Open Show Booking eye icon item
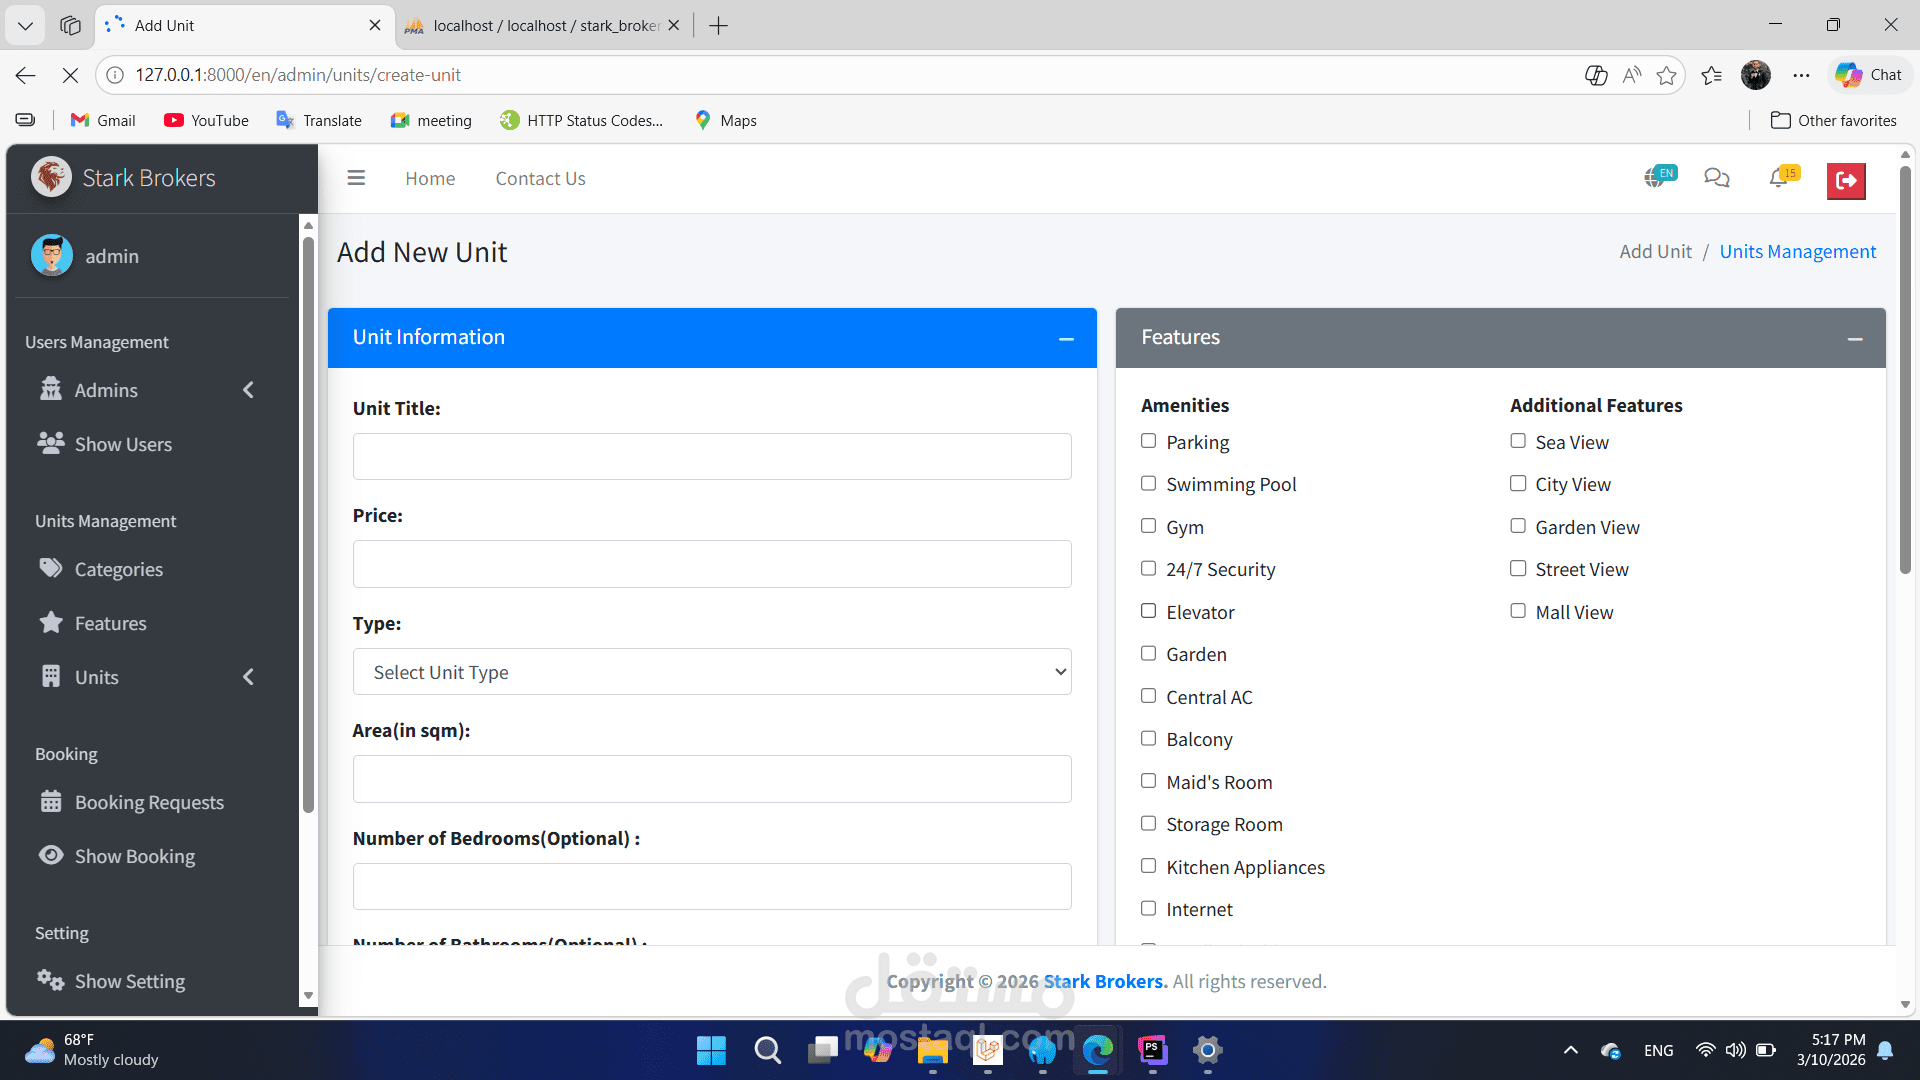The height and width of the screenshot is (1080, 1920). coord(51,855)
